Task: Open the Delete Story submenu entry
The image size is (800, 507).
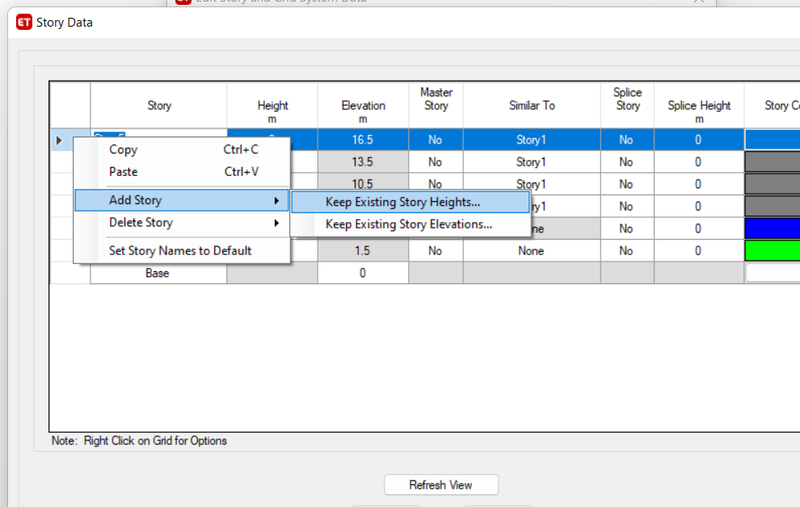Action: pyautogui.click(x=182, y=223)
